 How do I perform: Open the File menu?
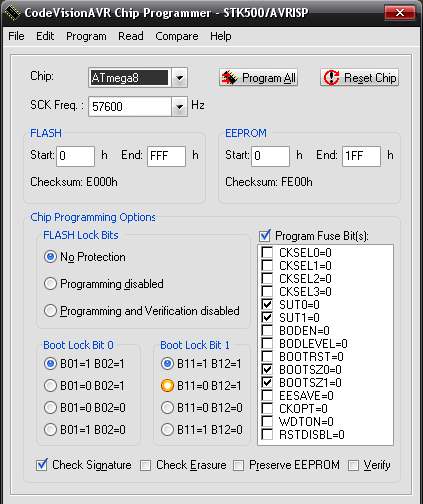(16, 36)
